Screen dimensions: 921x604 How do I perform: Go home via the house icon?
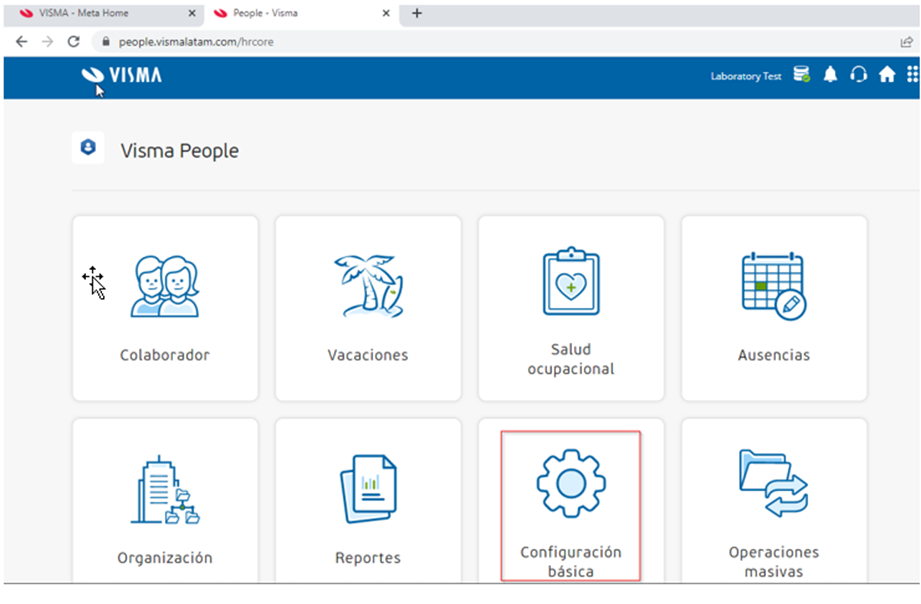point(886,74)
